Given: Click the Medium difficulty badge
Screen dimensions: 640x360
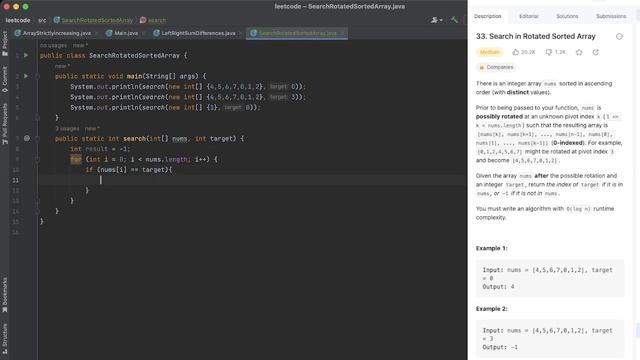Looking at the screenshot, I should (489, 52).
